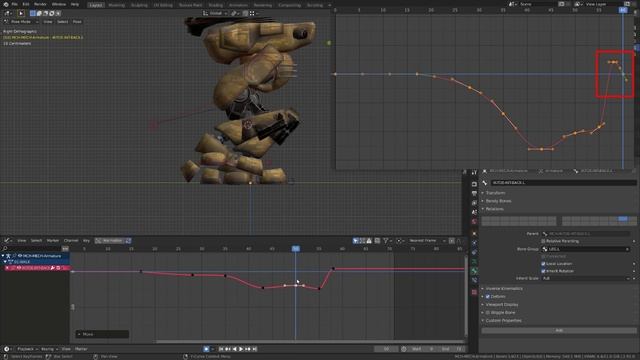Open timeline Marker menu

pyautogui.click(x=81, y=349)
